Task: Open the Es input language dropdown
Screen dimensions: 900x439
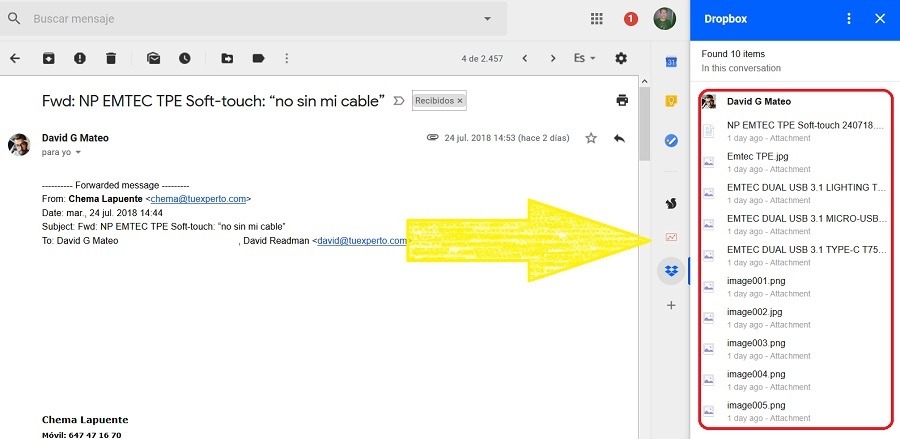Action: pyautogui.click(x=584, y=59)
